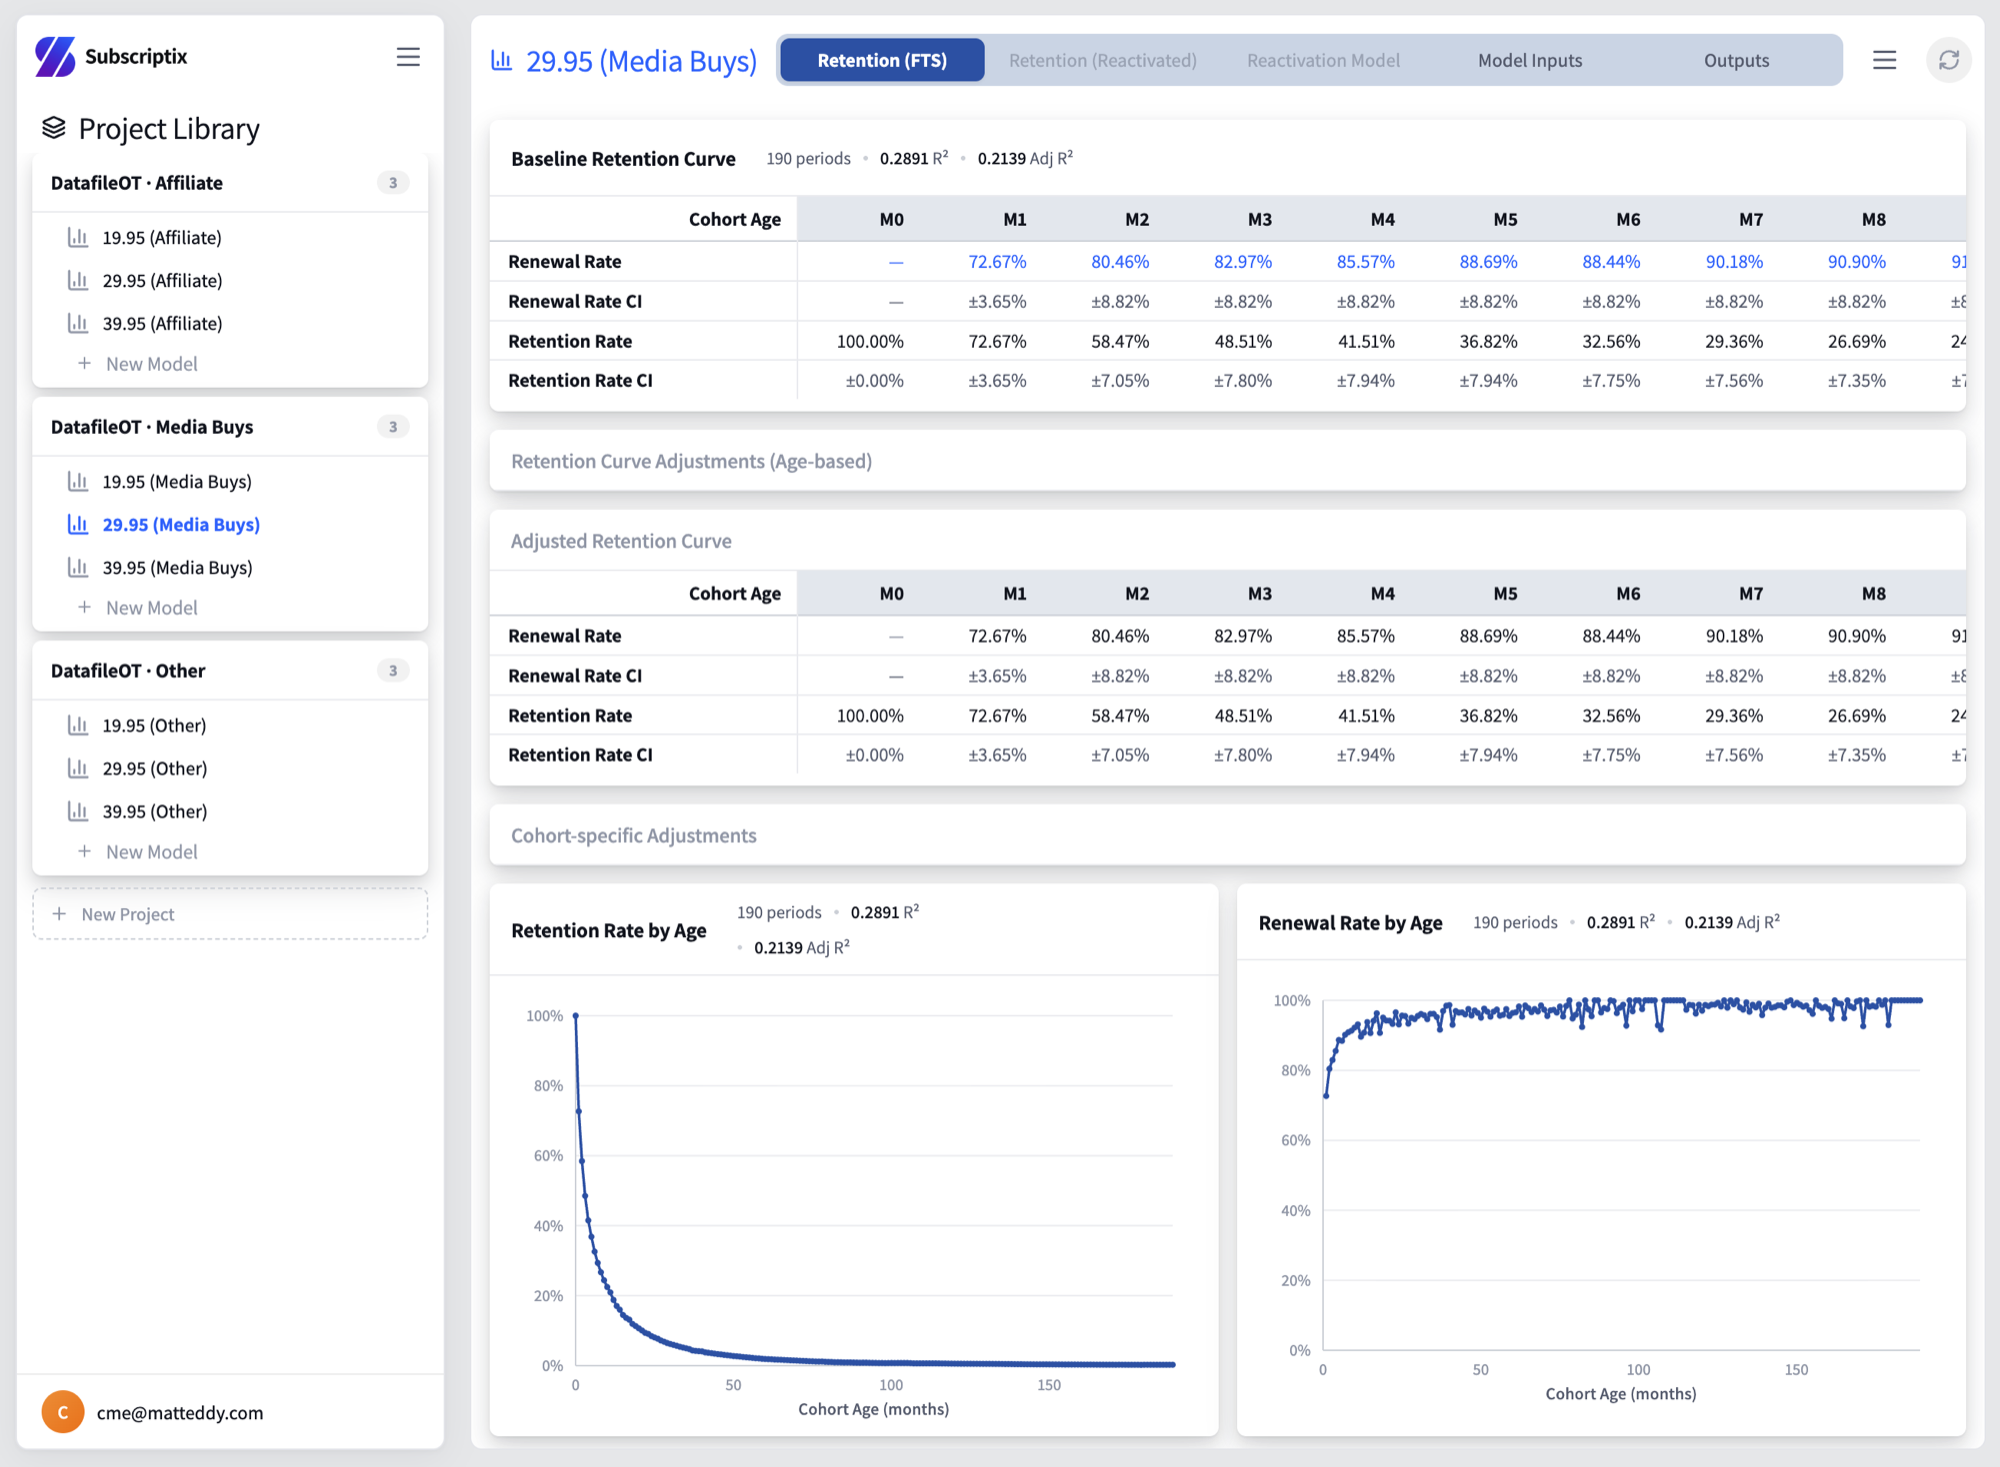The width and height of the screenshot is (2000, 1467).
Task: Add New Model under DatafileOT Other
Action: pos(138,852)
